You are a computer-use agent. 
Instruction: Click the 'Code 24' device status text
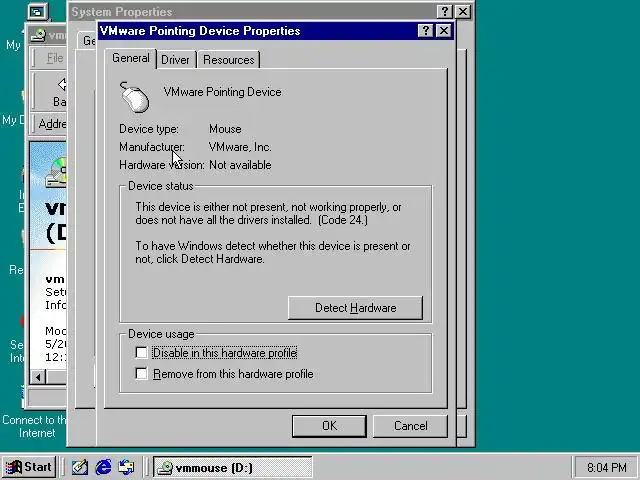coord(343,220)
